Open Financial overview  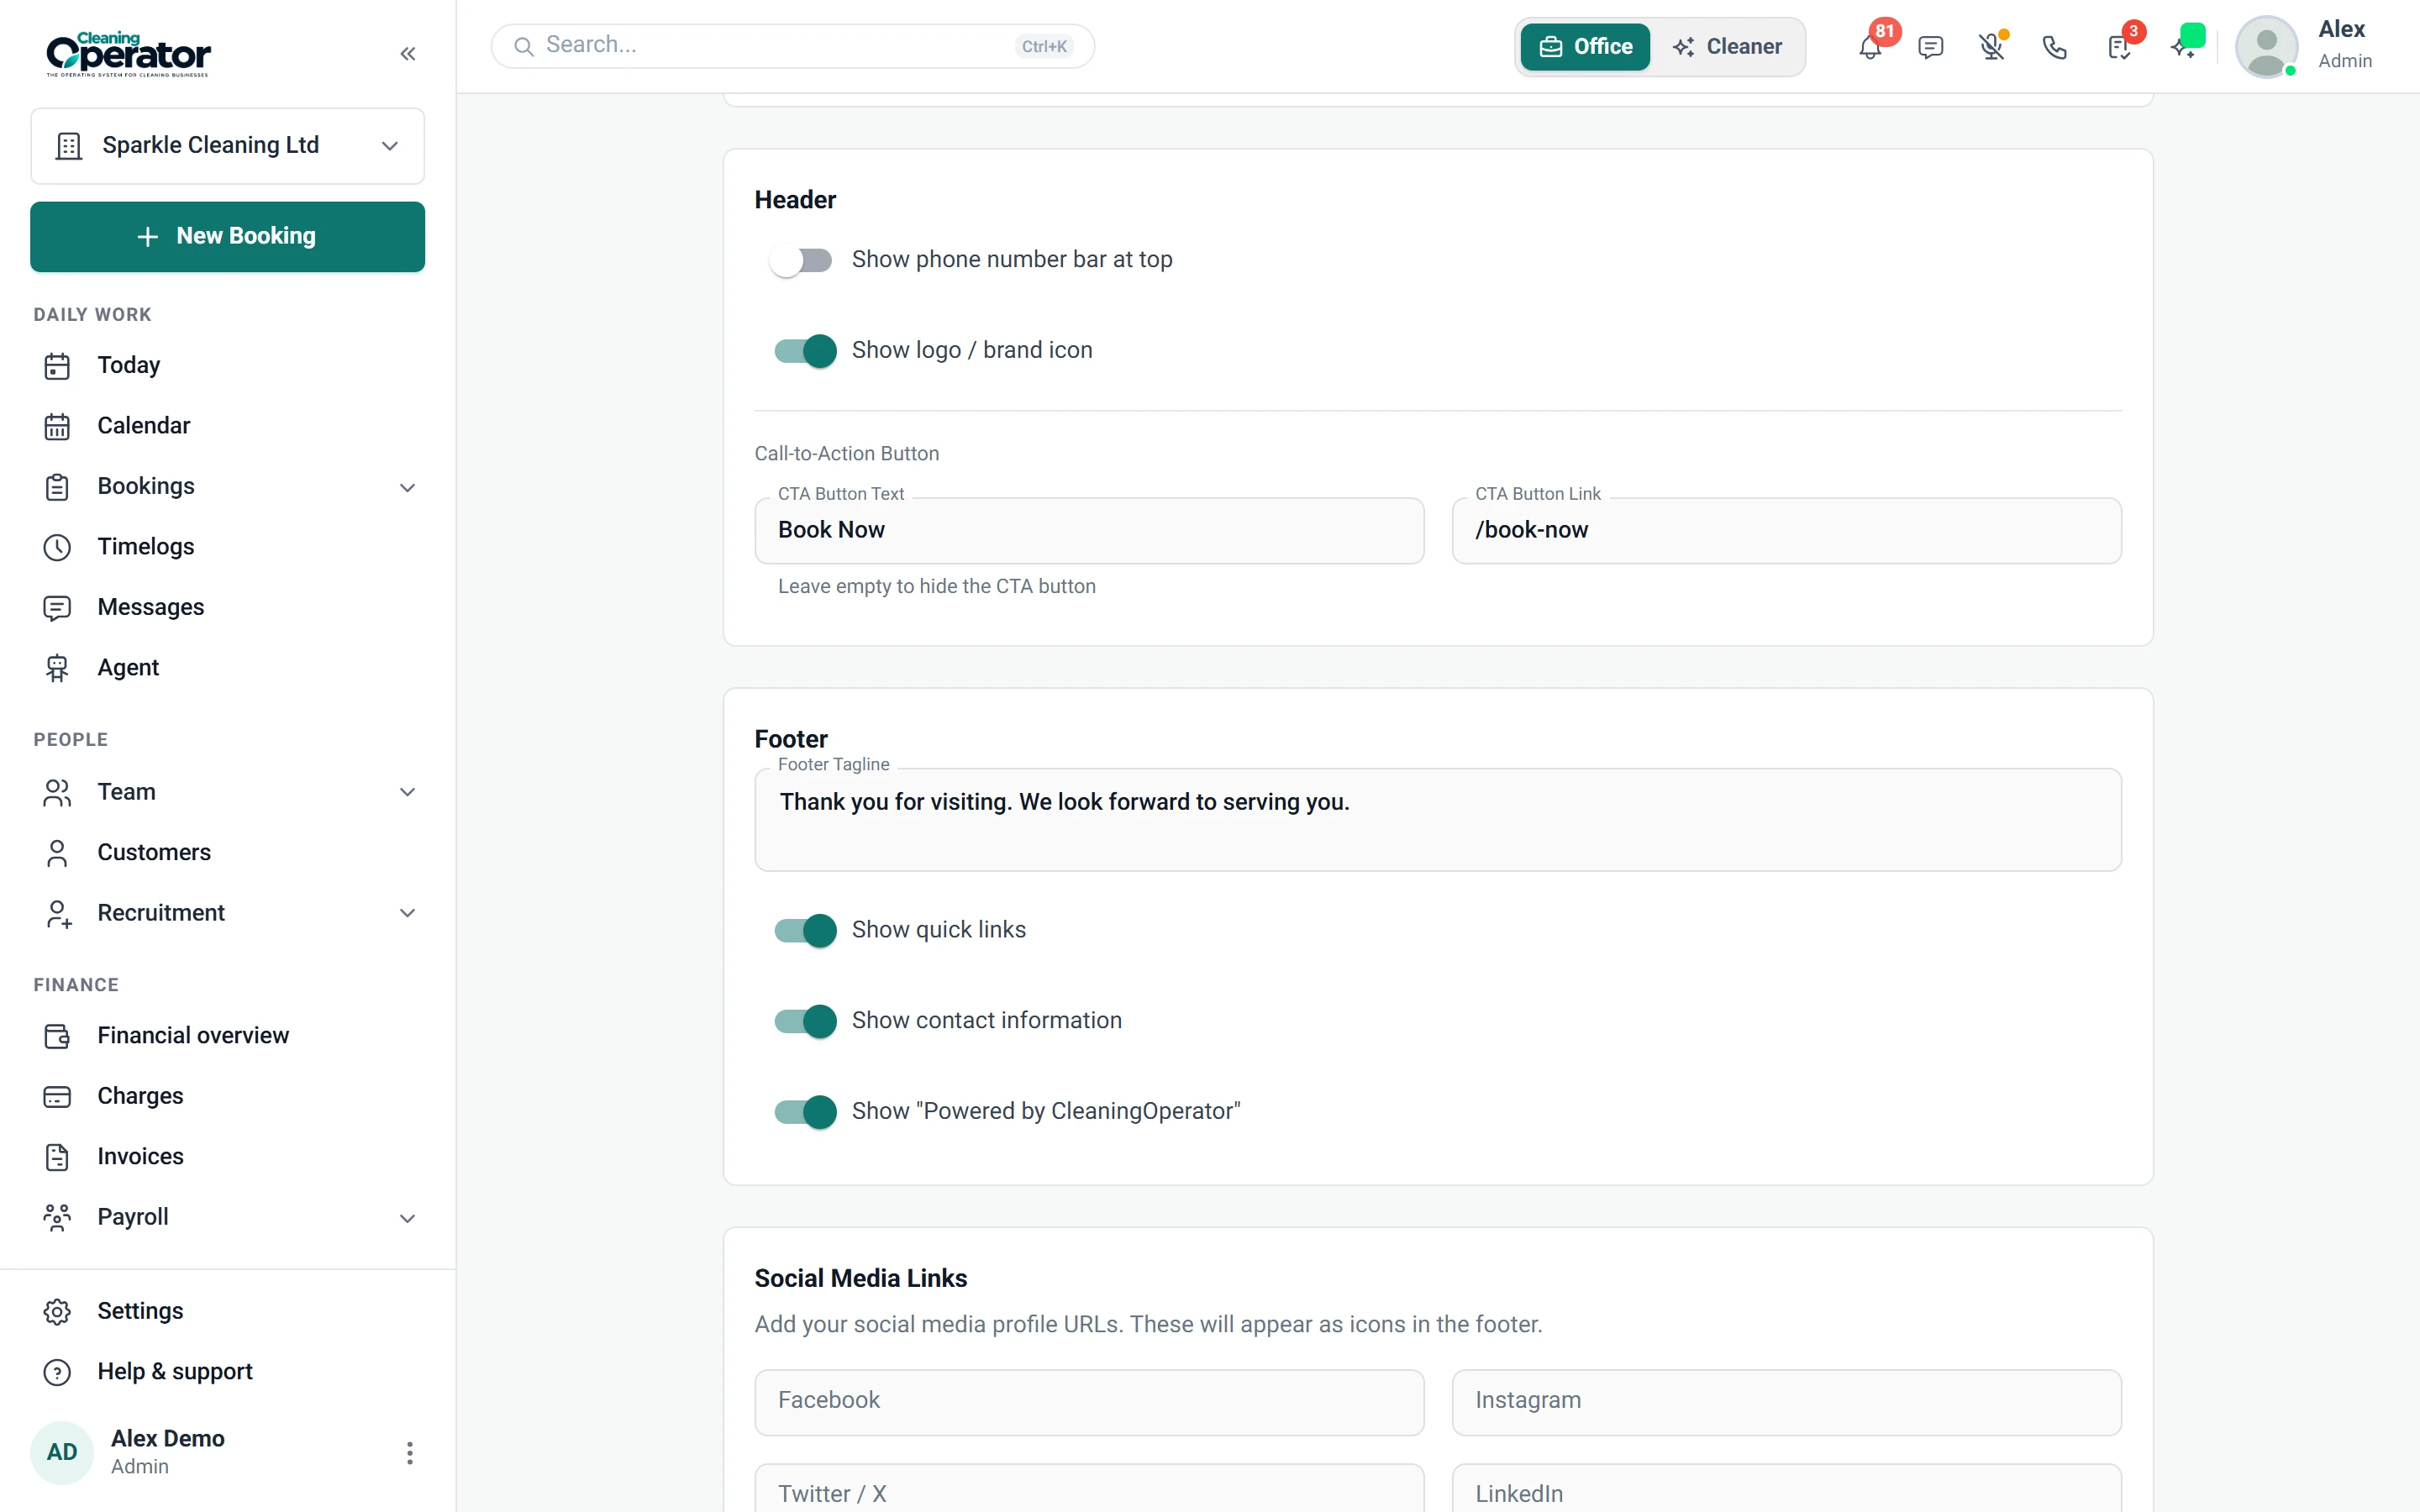point(228,1036)
